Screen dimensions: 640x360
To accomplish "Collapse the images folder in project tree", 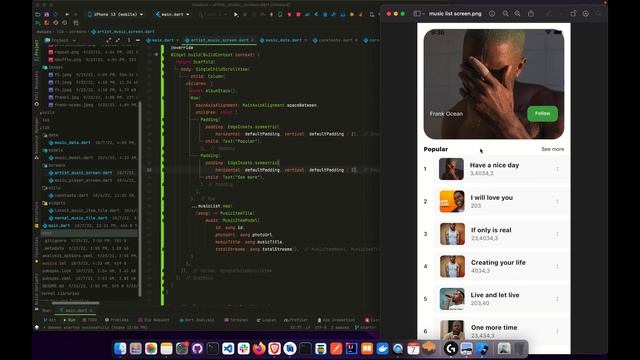I will pyautogui.click(x=53, y=67).
